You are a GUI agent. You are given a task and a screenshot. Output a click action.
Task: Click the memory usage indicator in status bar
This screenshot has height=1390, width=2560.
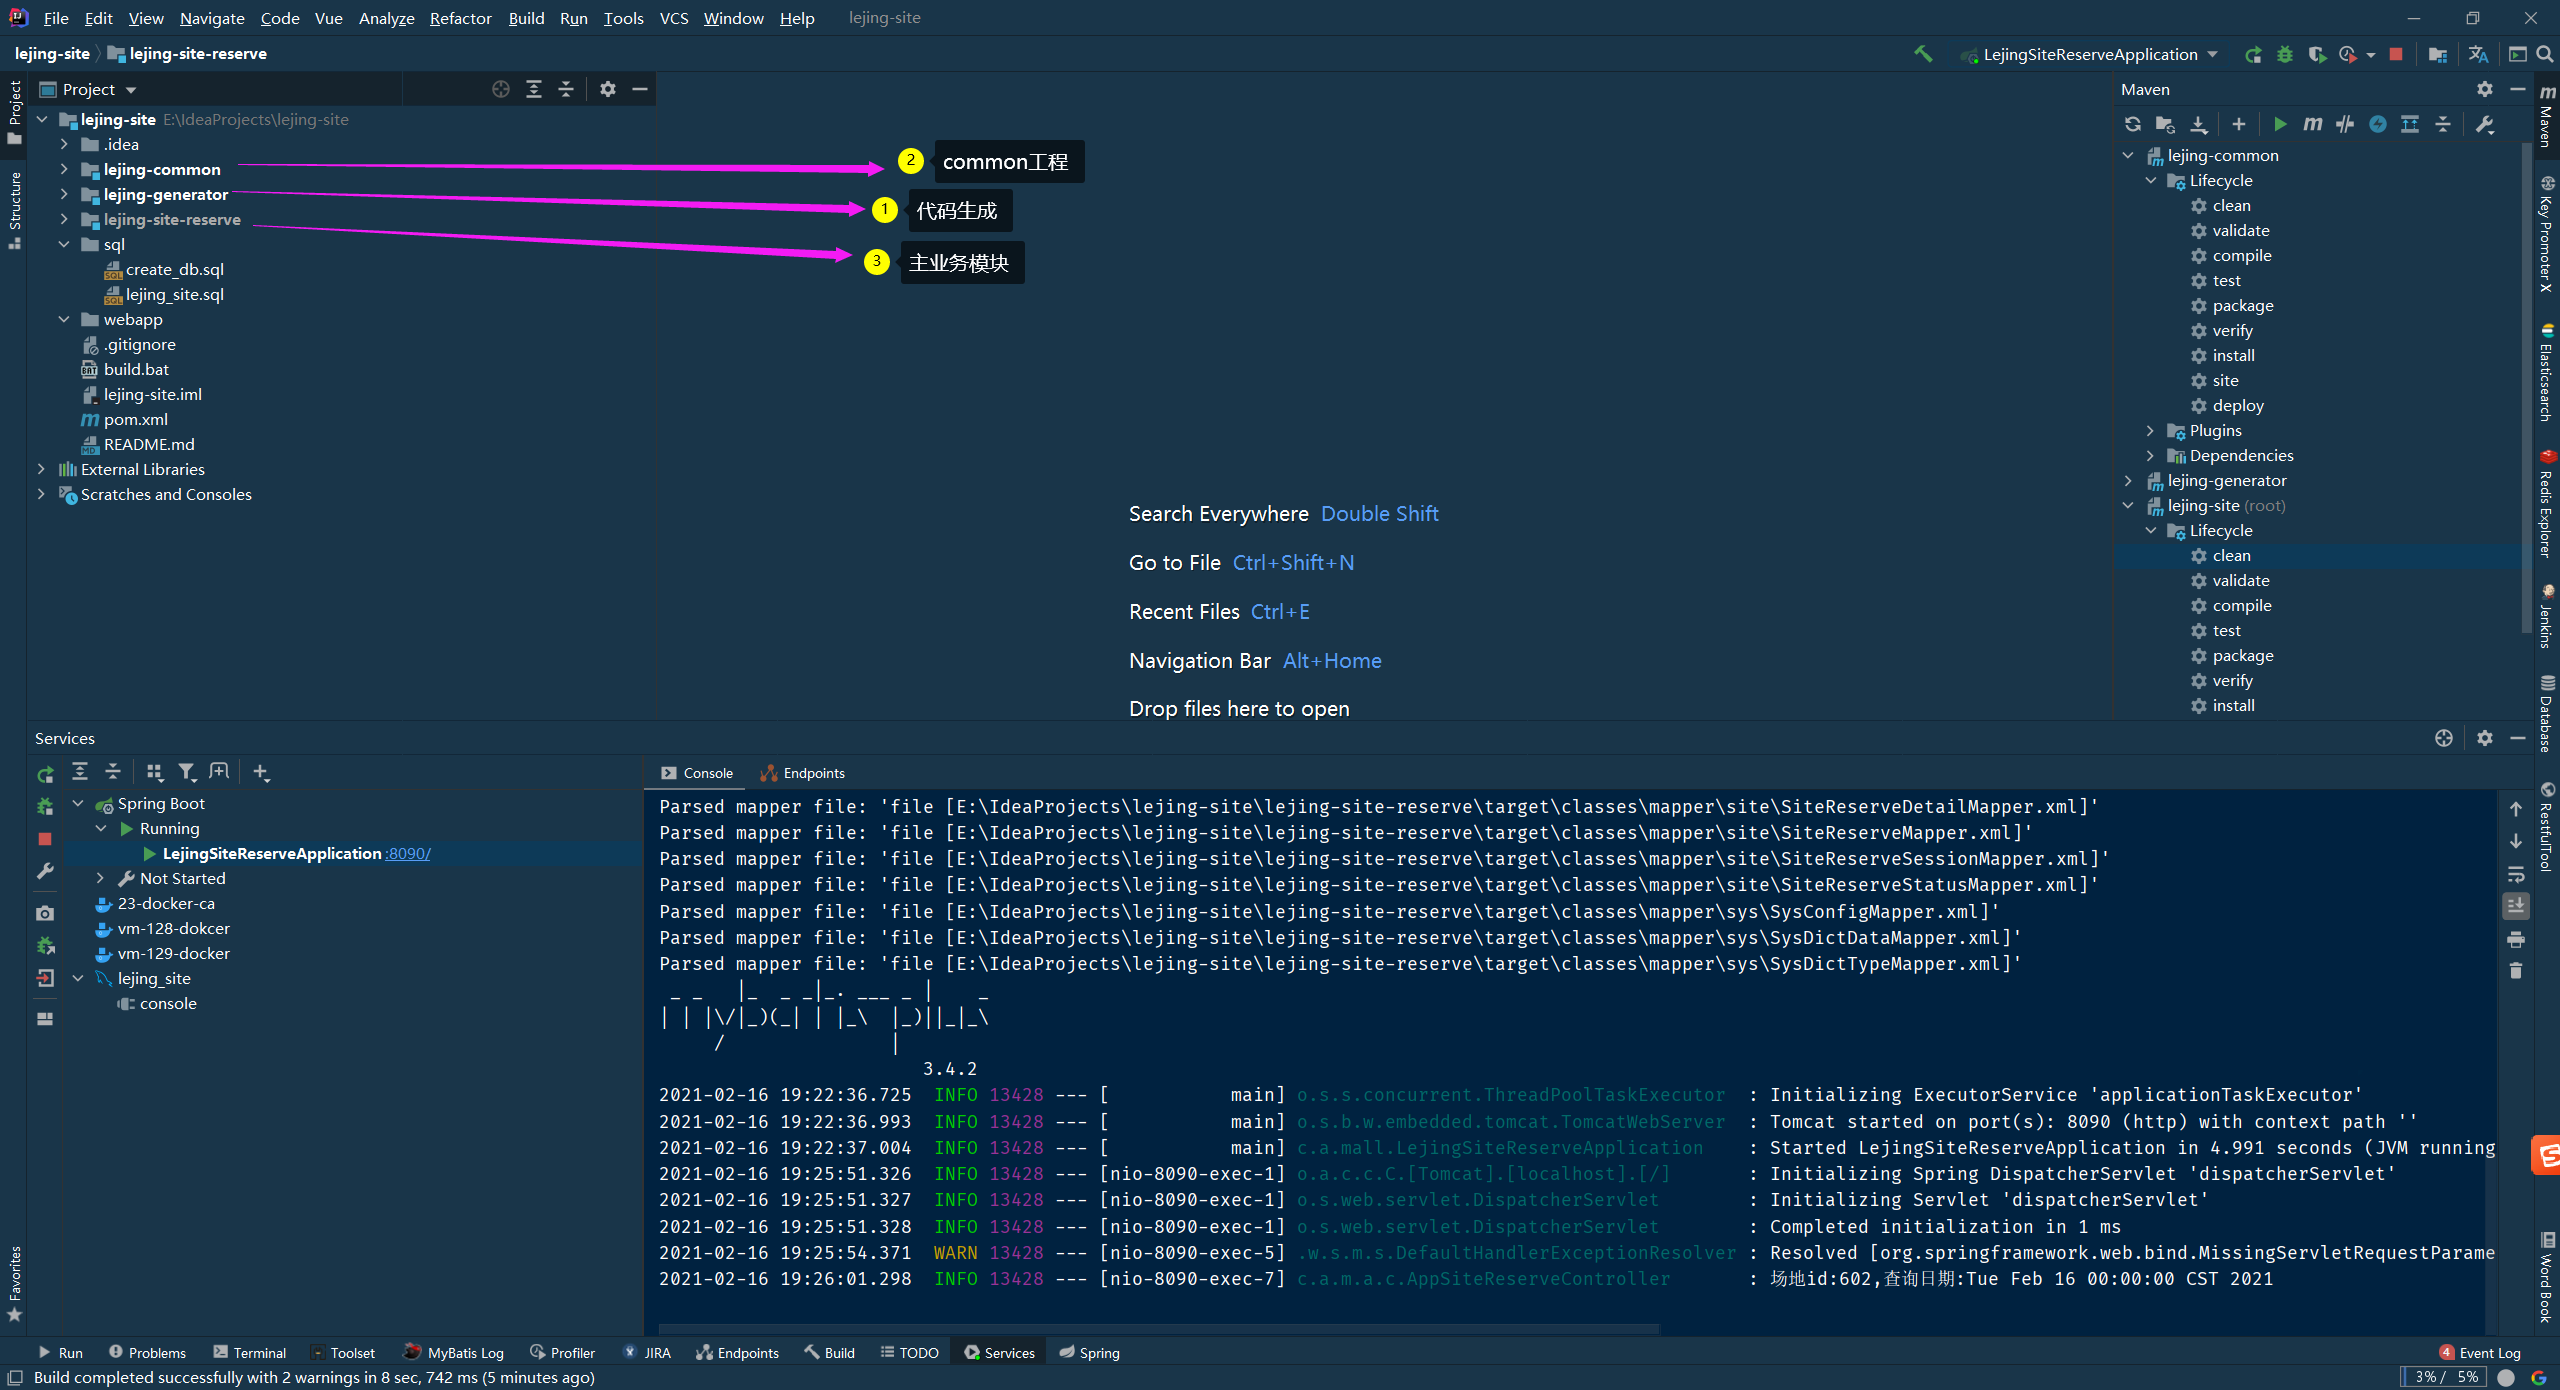[x=2445, y=1377]
